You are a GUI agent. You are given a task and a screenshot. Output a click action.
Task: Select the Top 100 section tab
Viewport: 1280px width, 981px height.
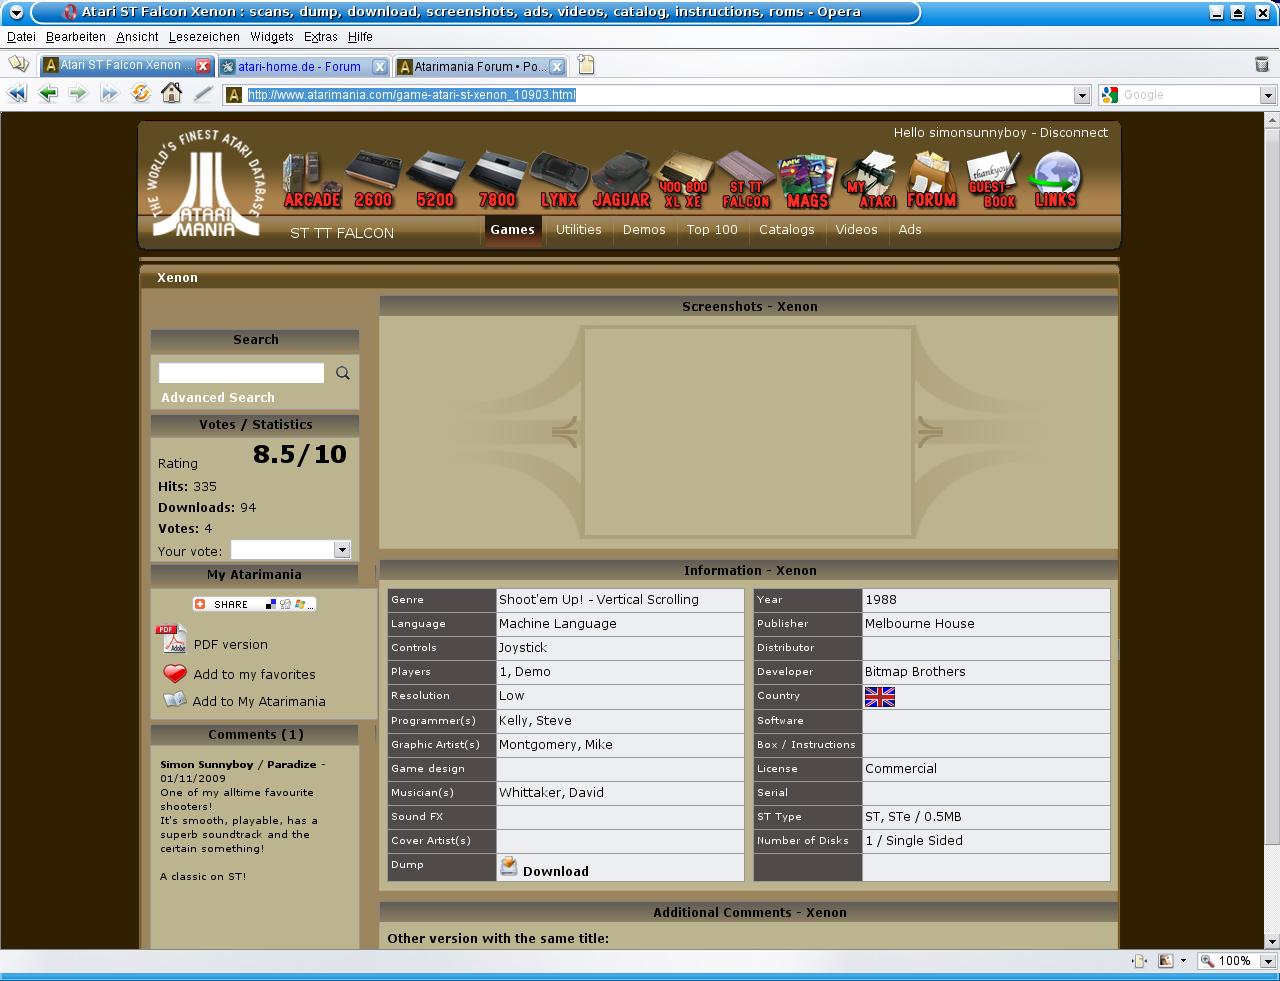(x=712, y=229)
